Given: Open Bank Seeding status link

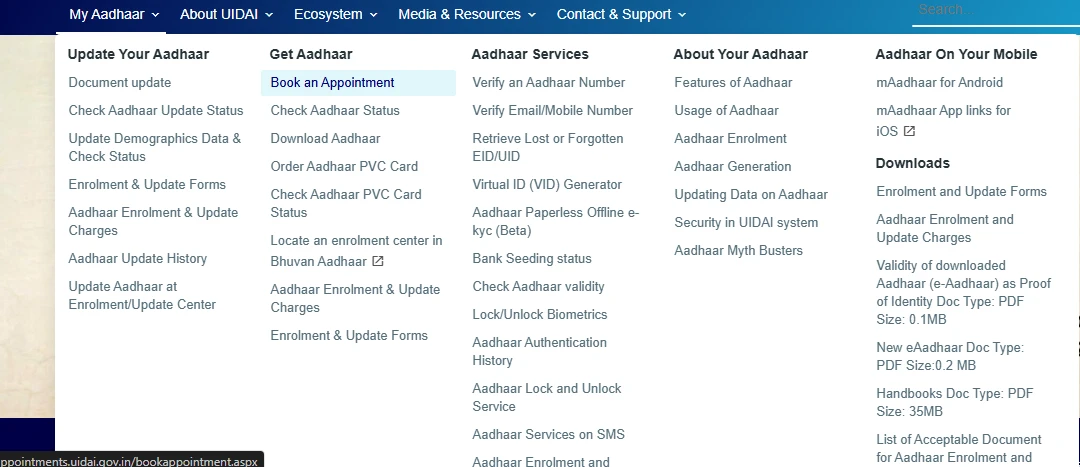Looking at the screenshot, I should click(532, 259).
